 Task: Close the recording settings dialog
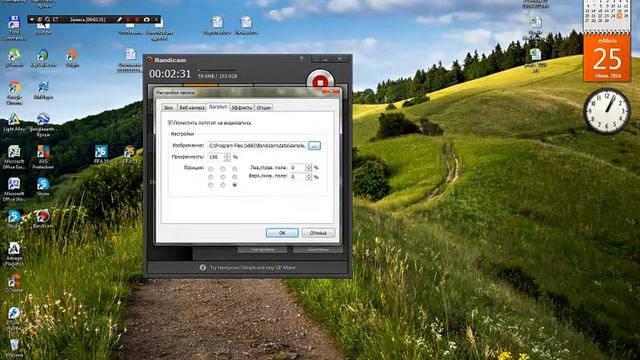[x=331, y=92]
